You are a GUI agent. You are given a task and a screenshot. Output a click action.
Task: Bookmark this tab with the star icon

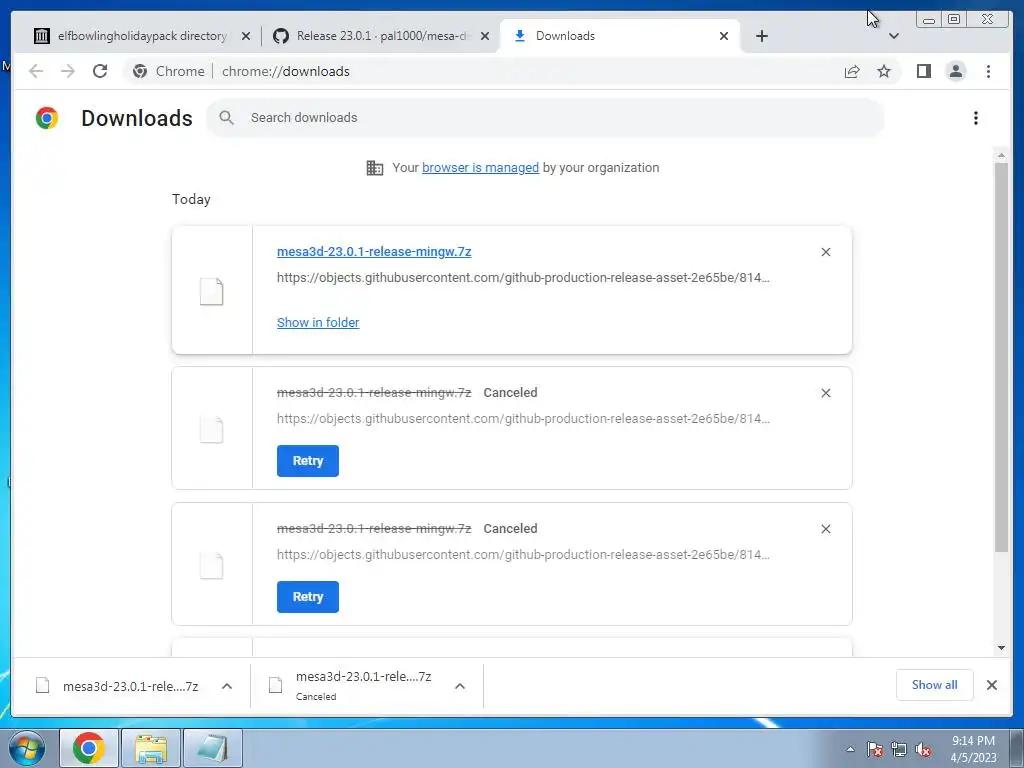[884, 71]
